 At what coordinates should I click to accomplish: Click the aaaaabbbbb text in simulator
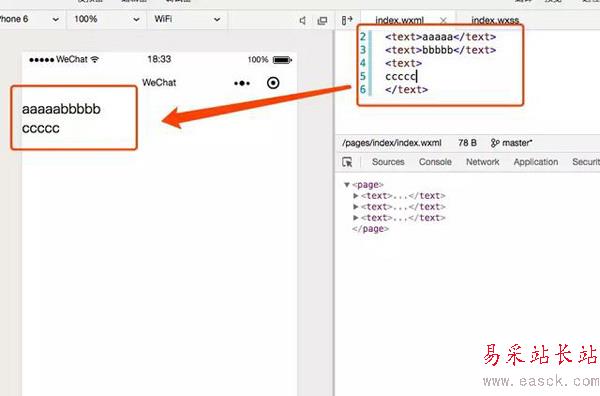click(x=61, y=109)
